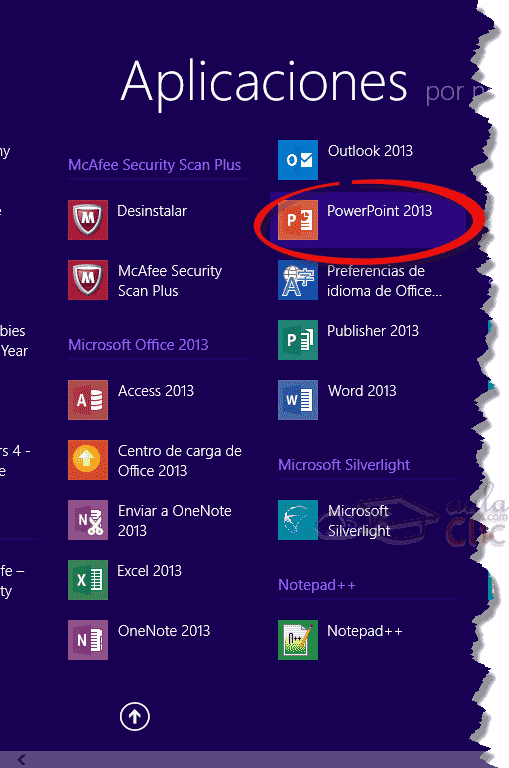Click the Publisher 2013 green icon
This screenshot has width=509, height=768.
pos(298,340)
